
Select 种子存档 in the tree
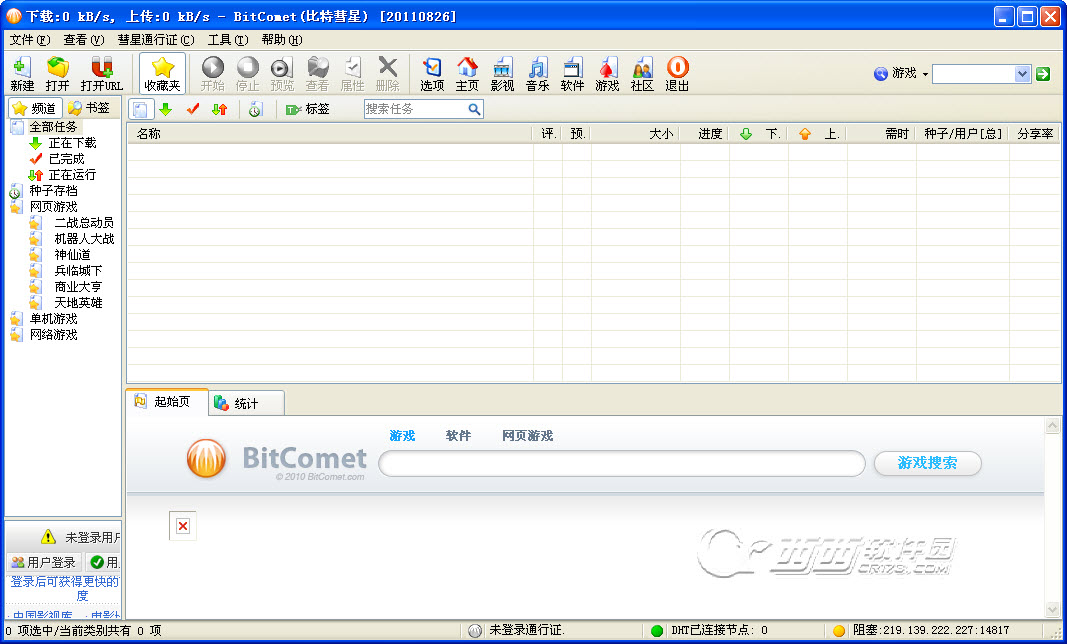53,191
